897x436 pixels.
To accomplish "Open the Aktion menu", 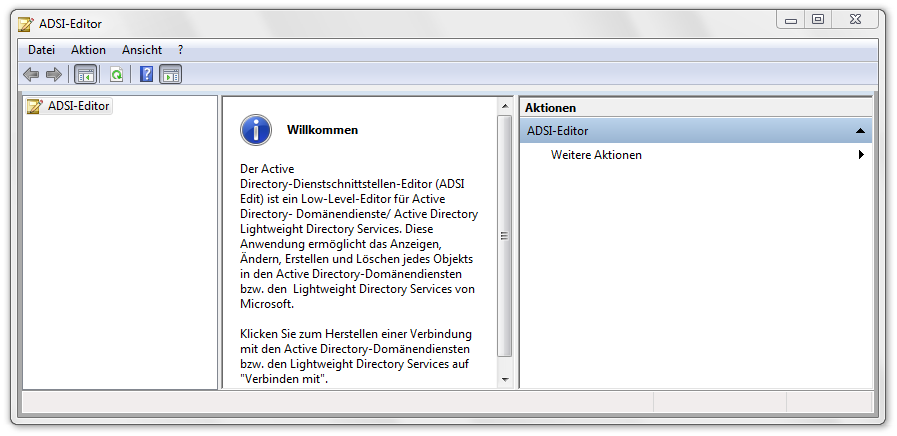I will [88, 49].
